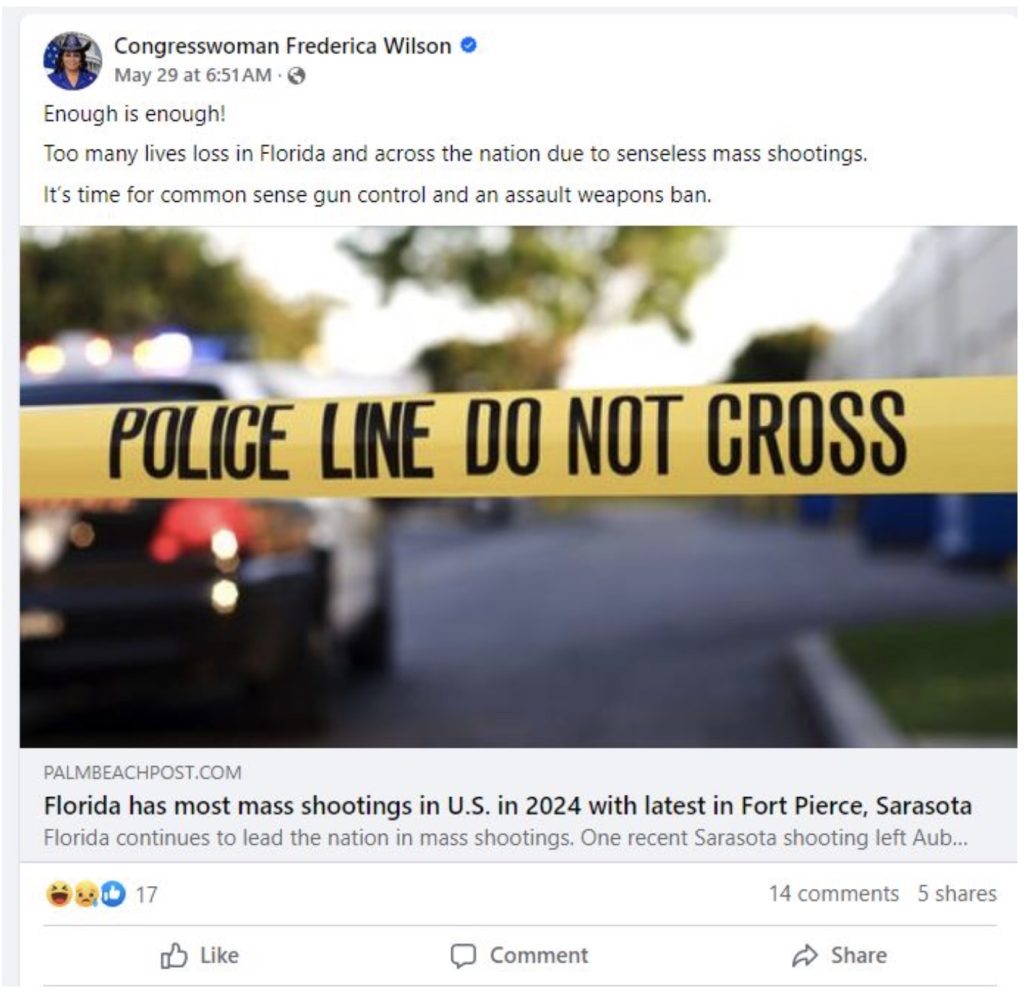Click the blue thumbs-up reaction icon
Viewport: 1024px width, 993px height.
click(x=113, y=894)
